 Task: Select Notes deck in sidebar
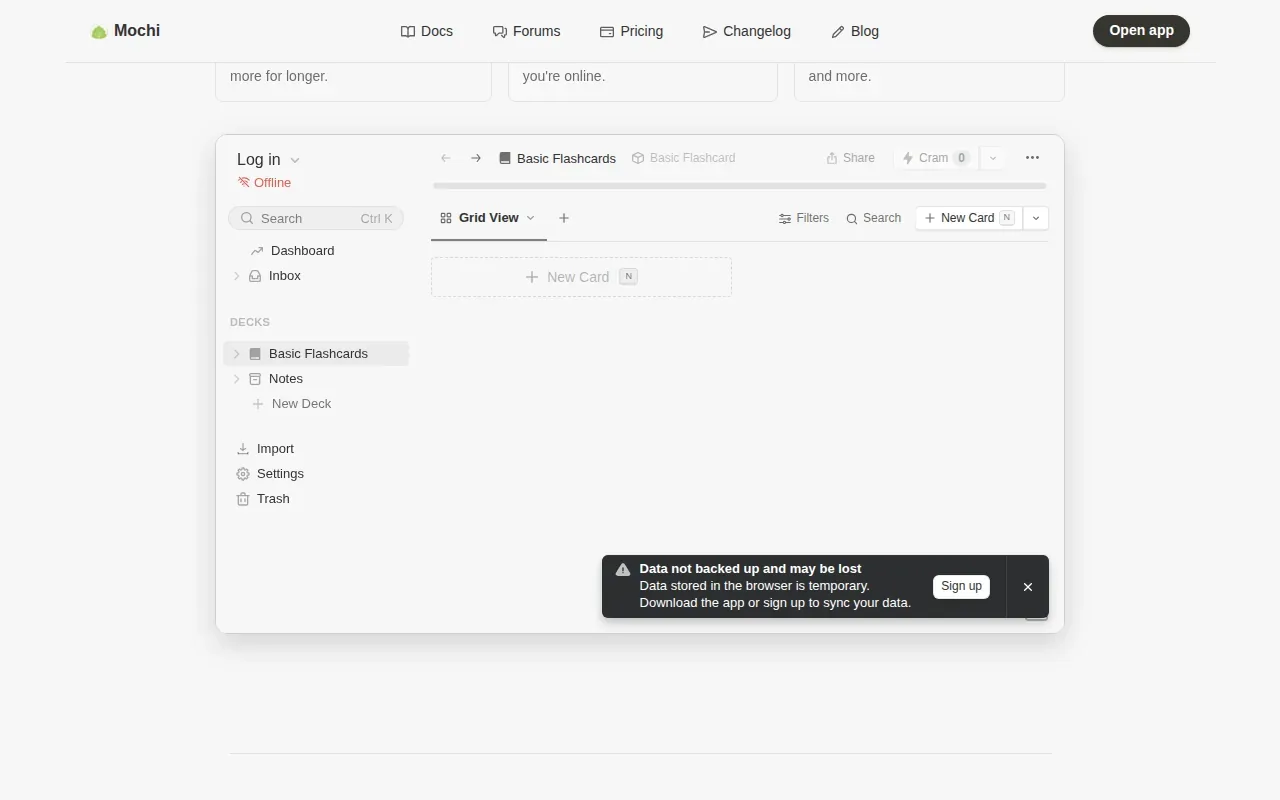pos(317,379)
